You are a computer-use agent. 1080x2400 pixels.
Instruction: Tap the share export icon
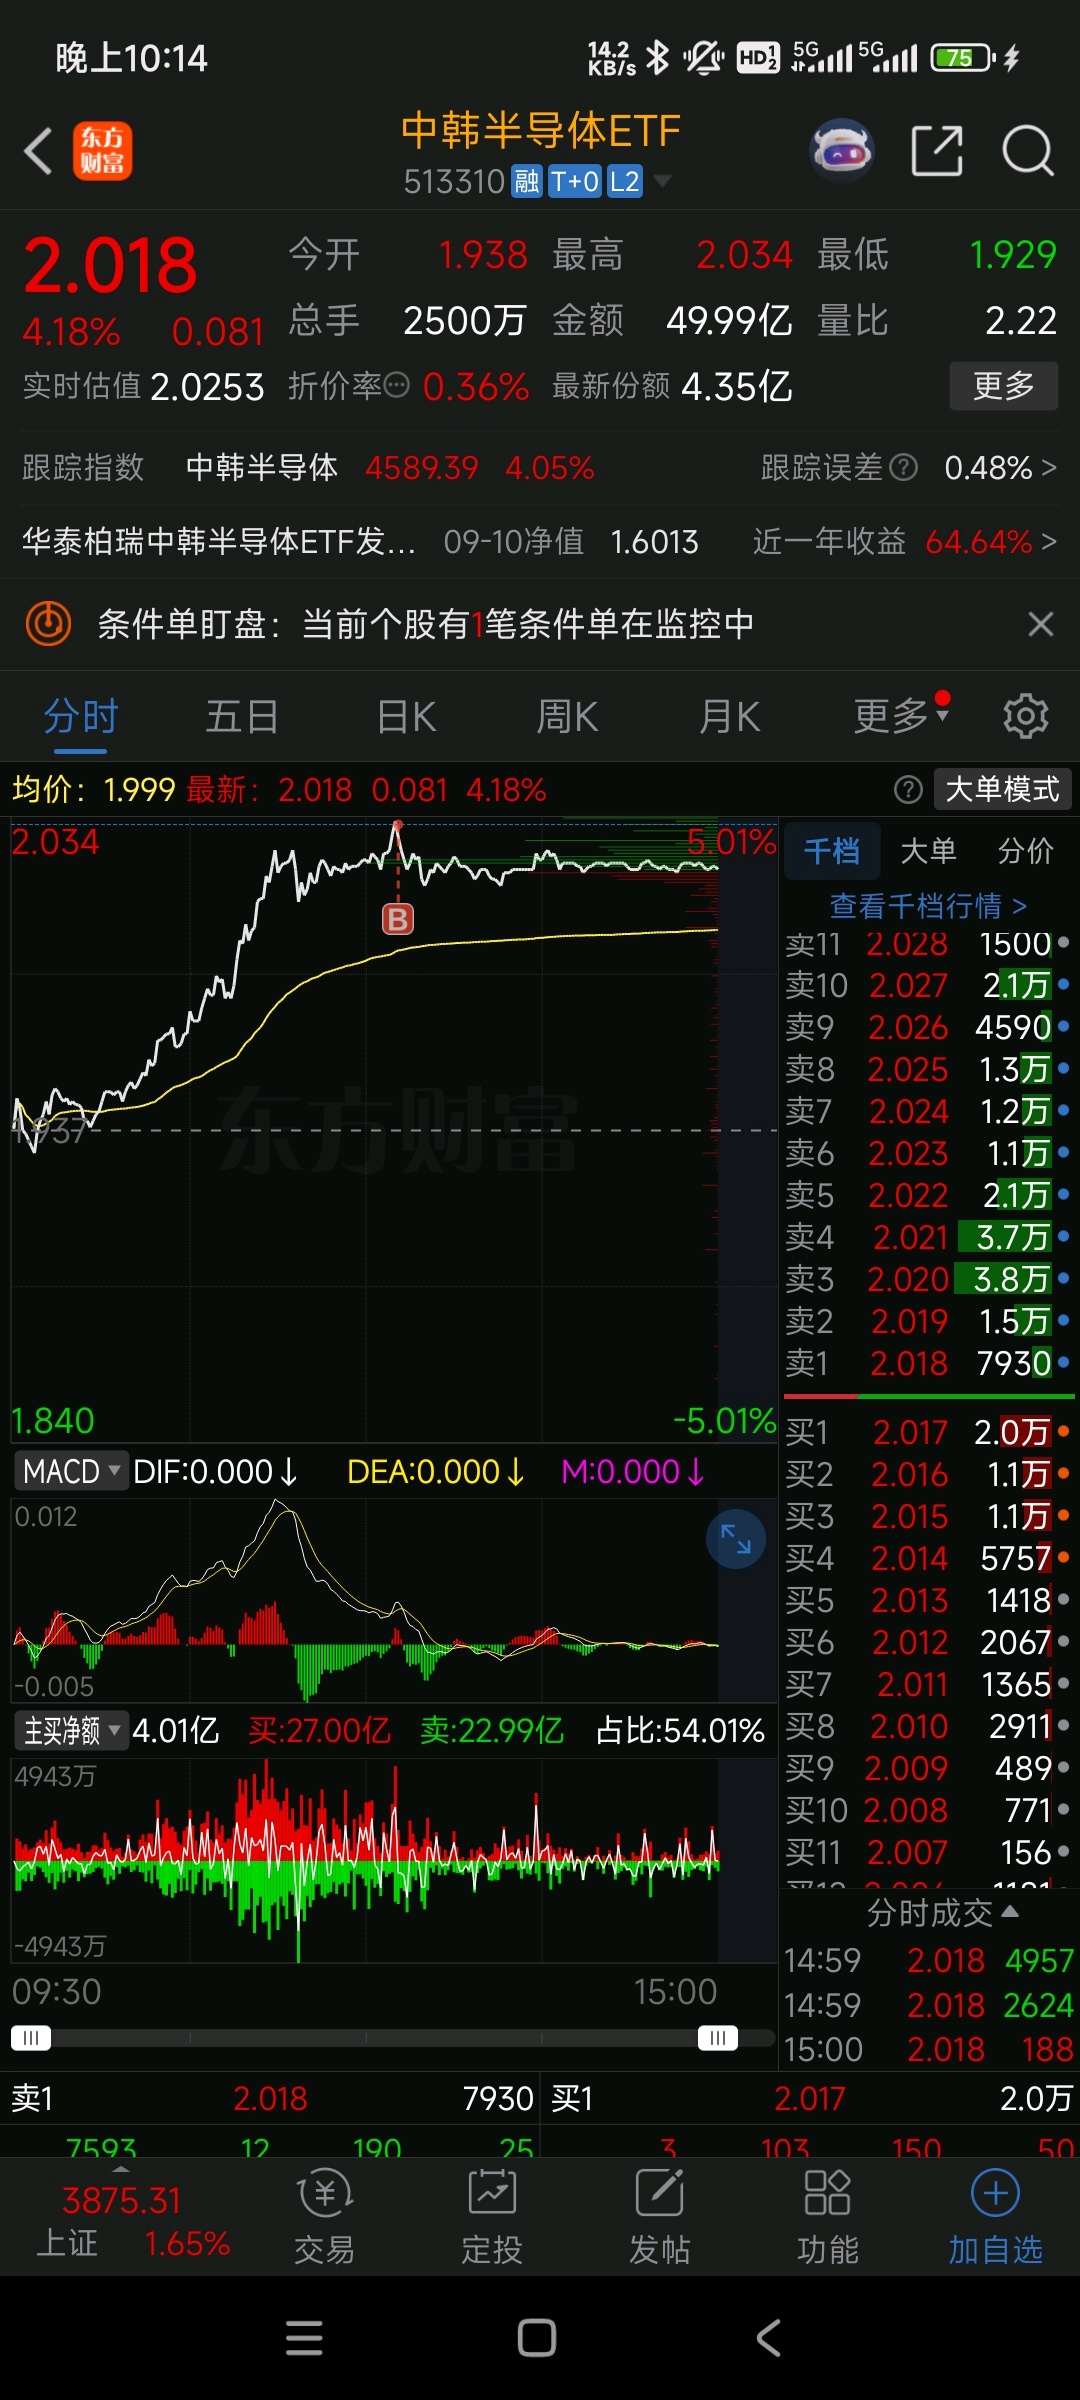pyautogui.click(x=938, y=151)
